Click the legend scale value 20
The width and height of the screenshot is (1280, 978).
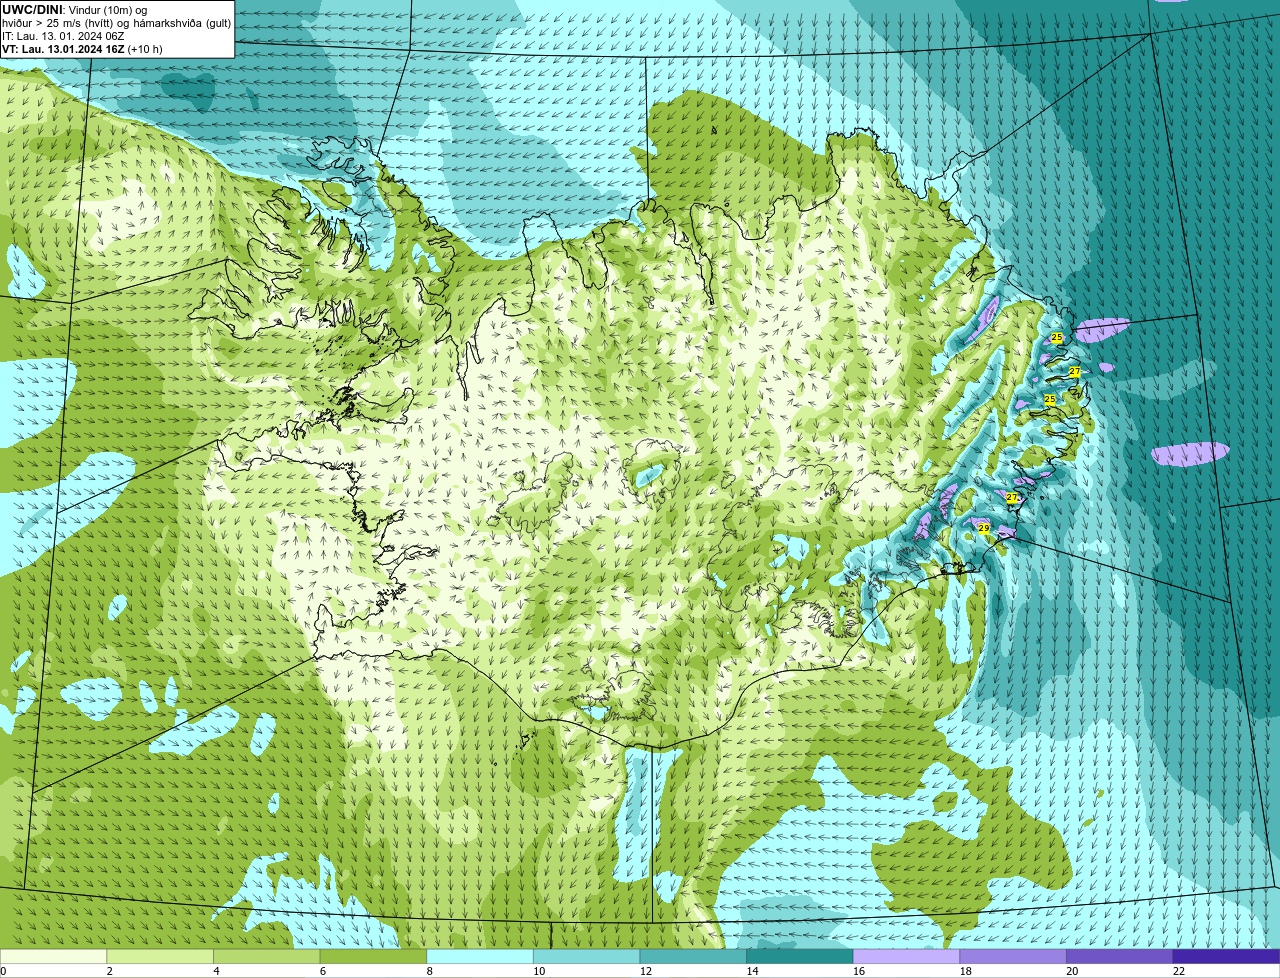coord(1072,971)
